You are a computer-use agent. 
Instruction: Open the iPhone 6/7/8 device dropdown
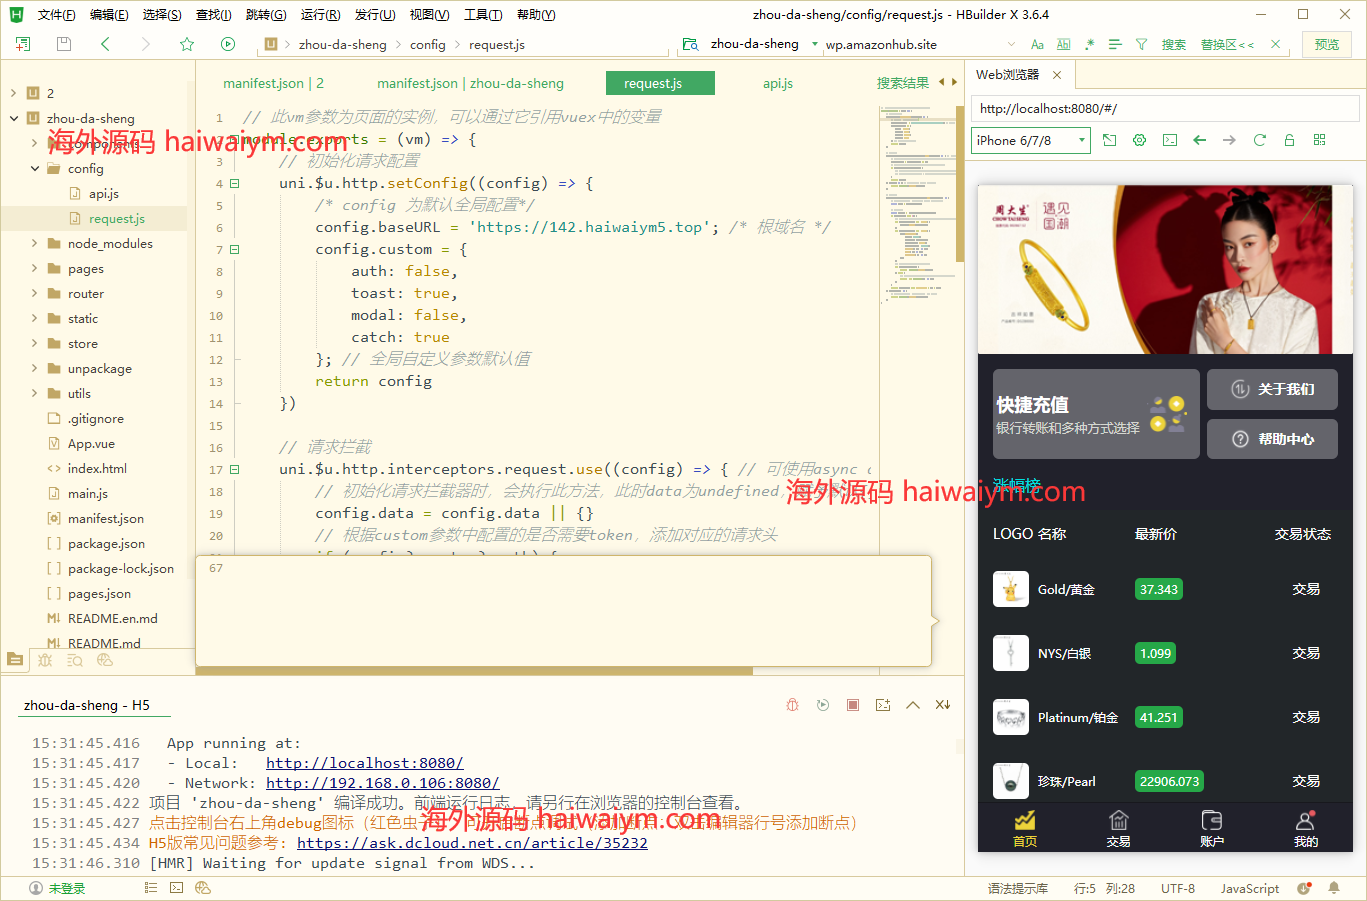pyautogui.click(x=1030, y=141)
